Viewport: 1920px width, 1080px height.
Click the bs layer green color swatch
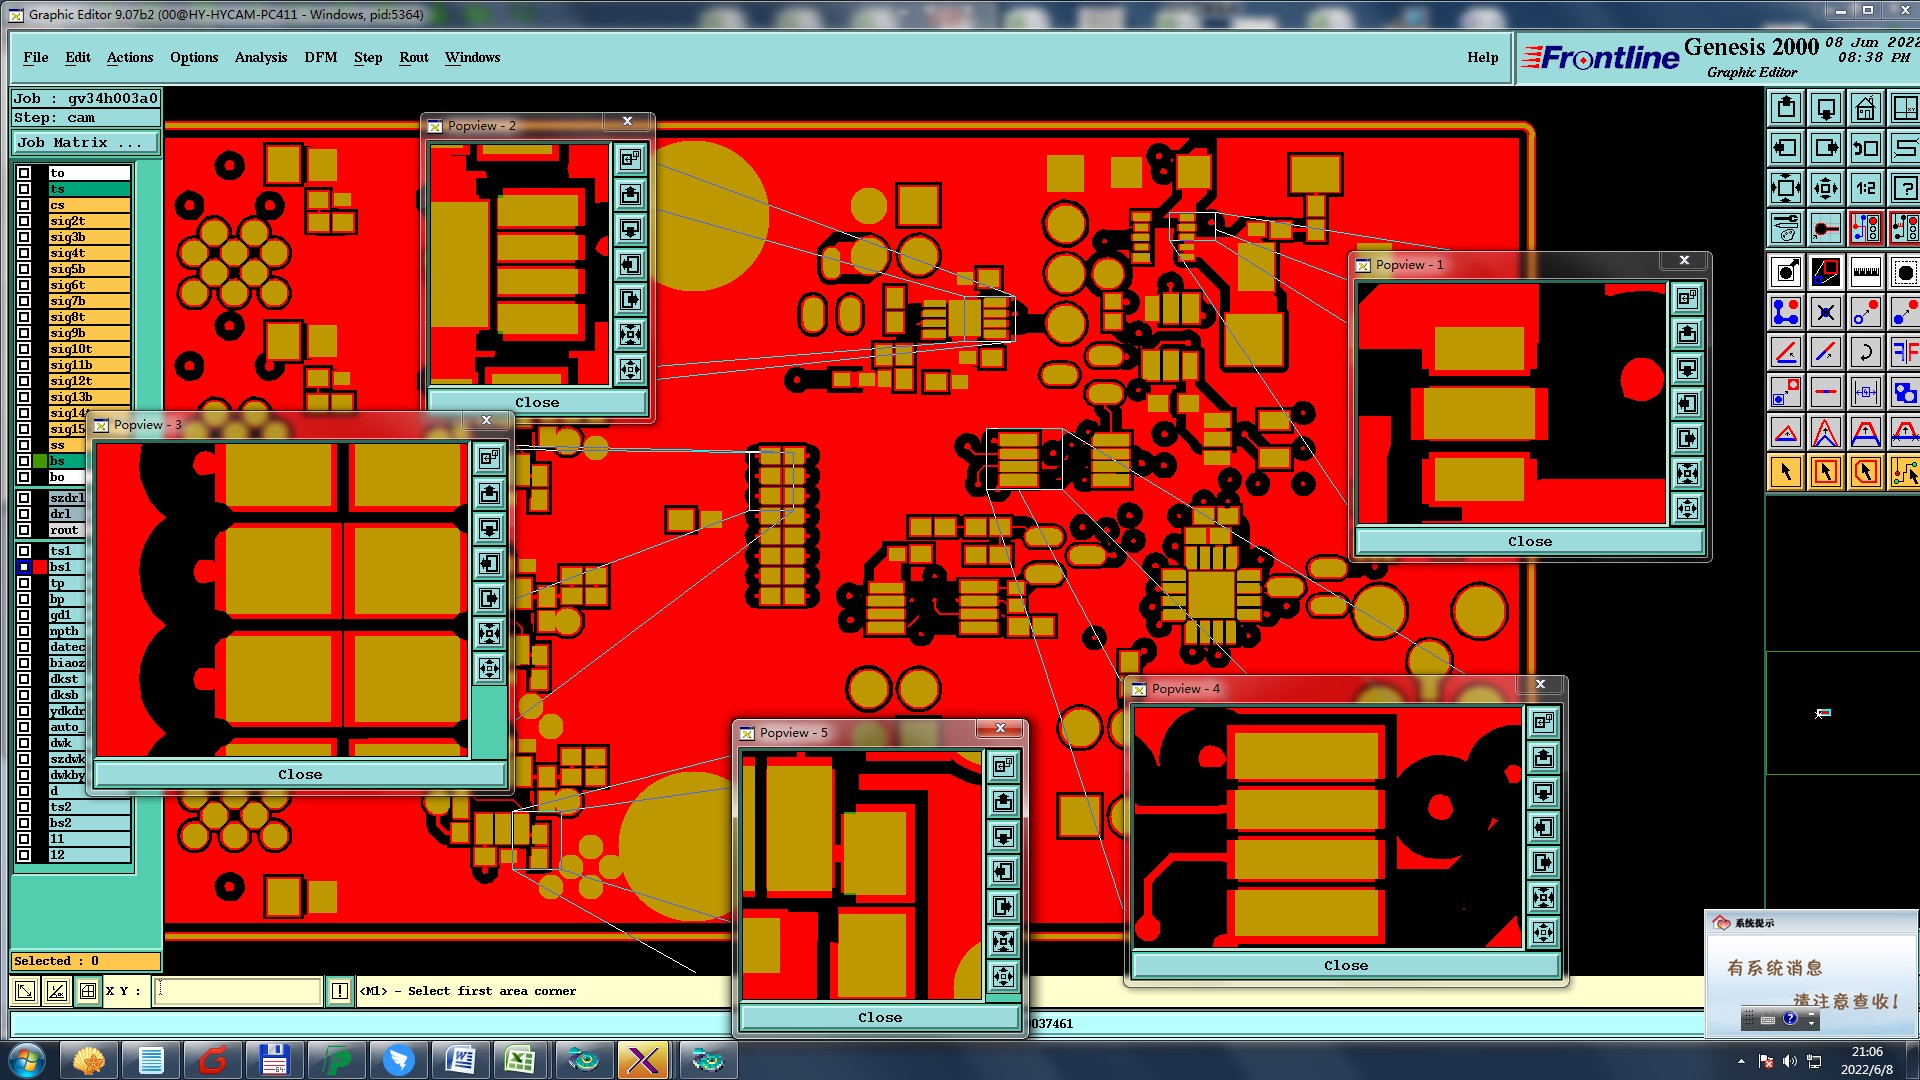click(x=40, y=461)
